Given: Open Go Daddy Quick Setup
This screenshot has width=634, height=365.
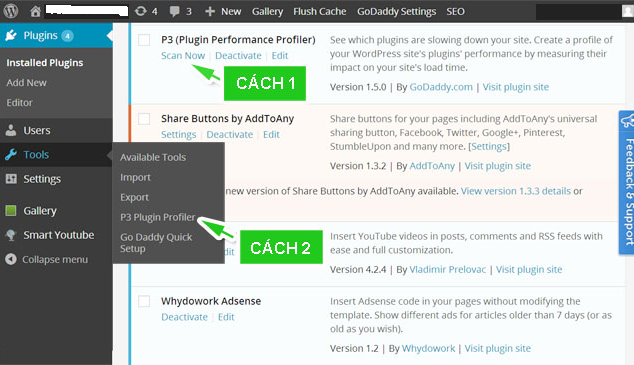Looking at the screenshot, I should point(156,243).
